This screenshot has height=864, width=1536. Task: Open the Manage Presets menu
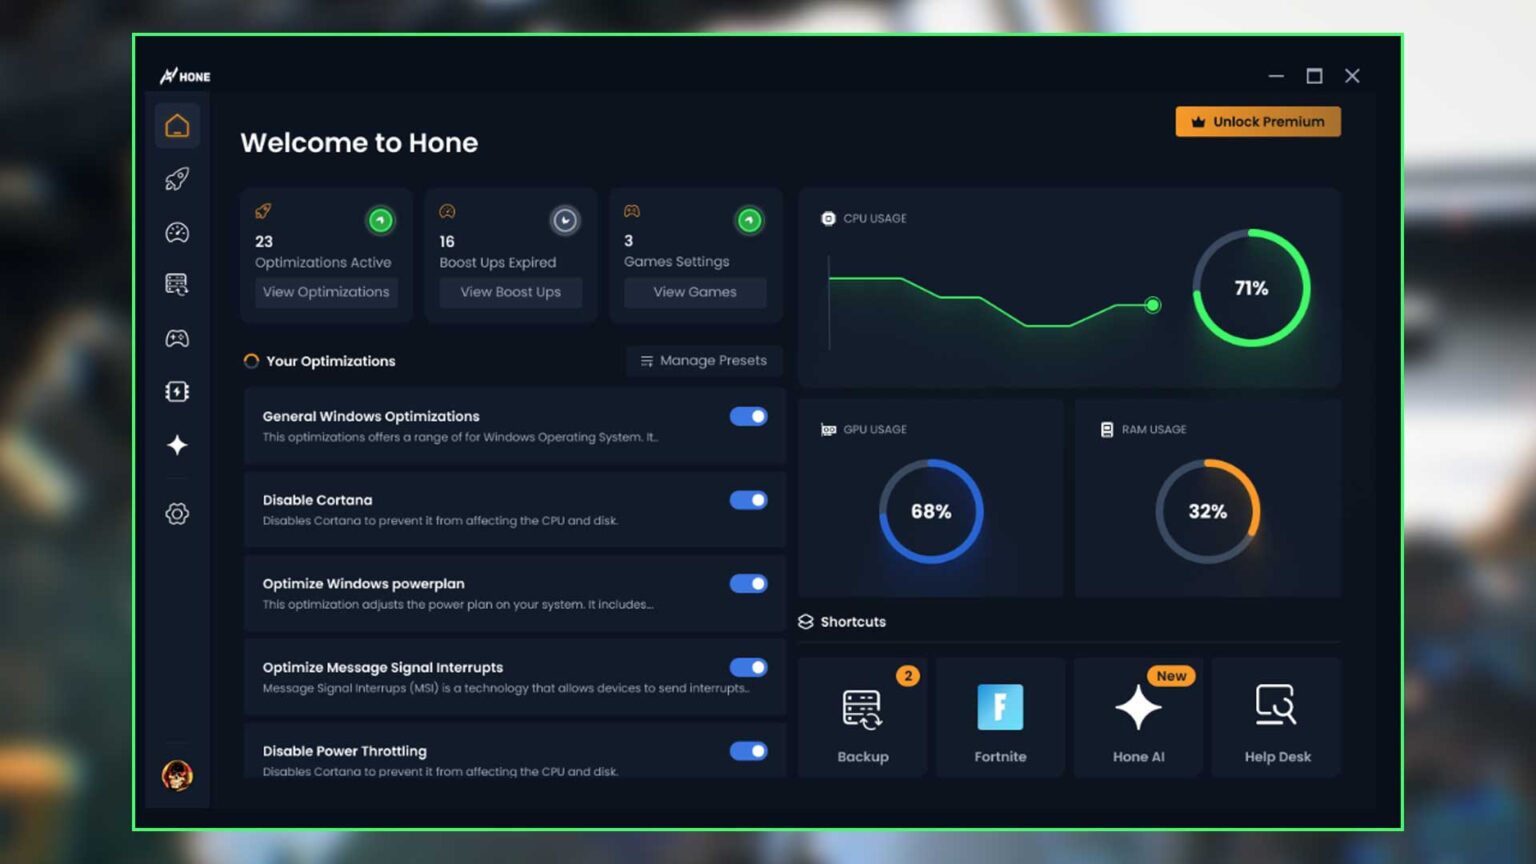(703, 361)
